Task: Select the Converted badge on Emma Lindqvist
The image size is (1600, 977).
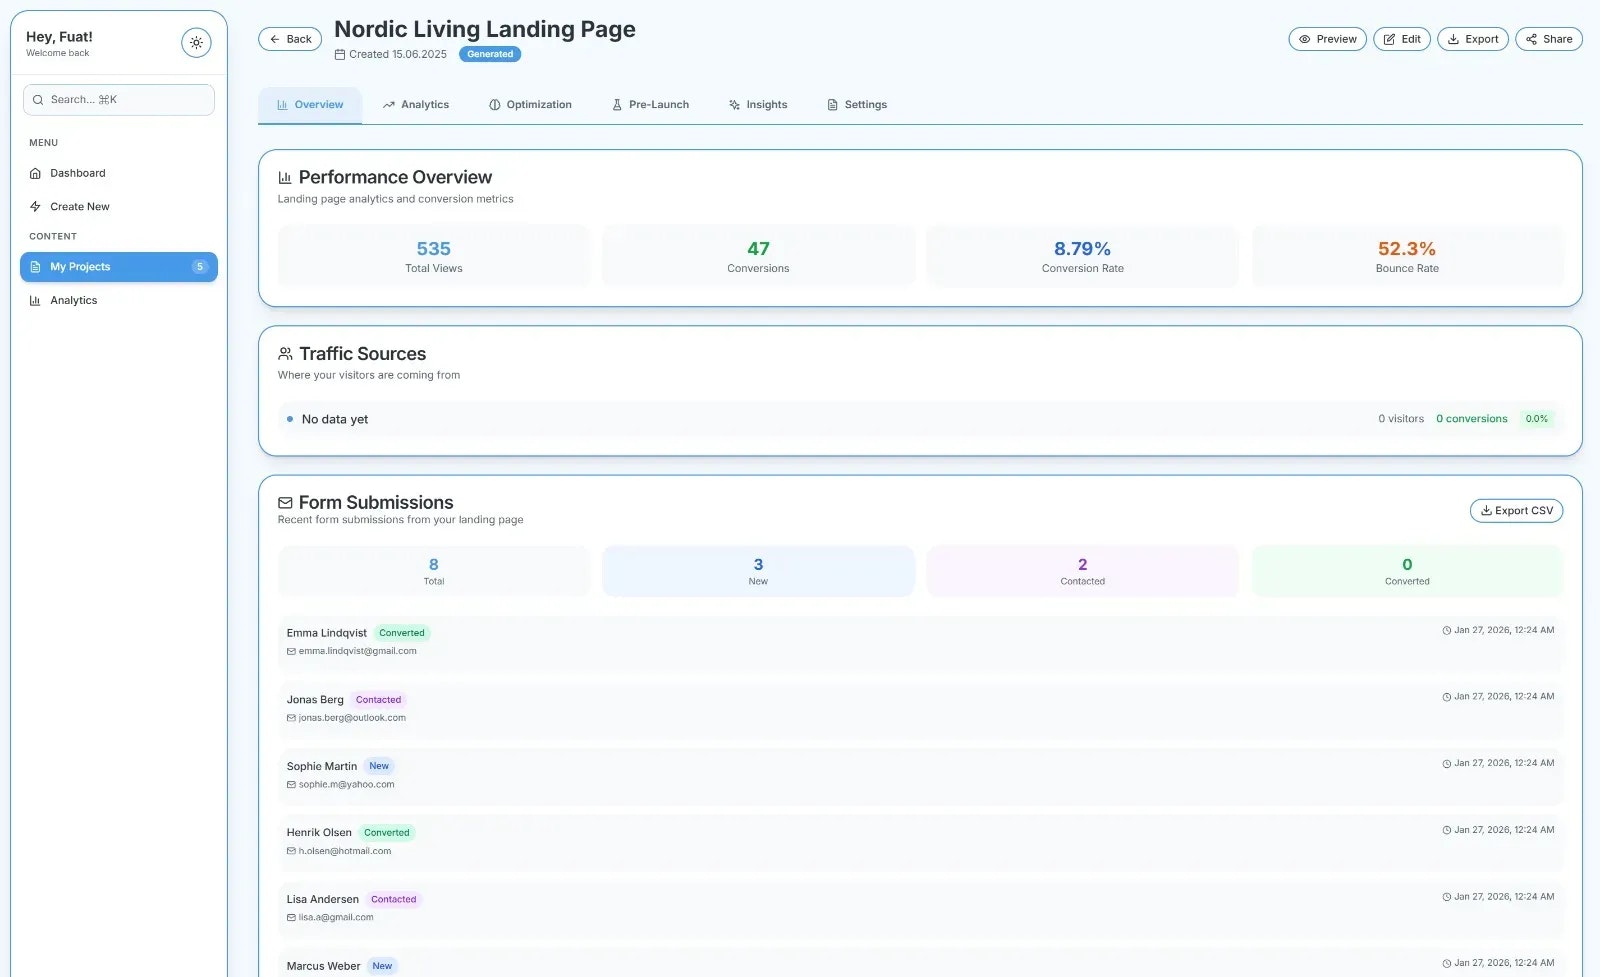Action: [x=402, y=632]
